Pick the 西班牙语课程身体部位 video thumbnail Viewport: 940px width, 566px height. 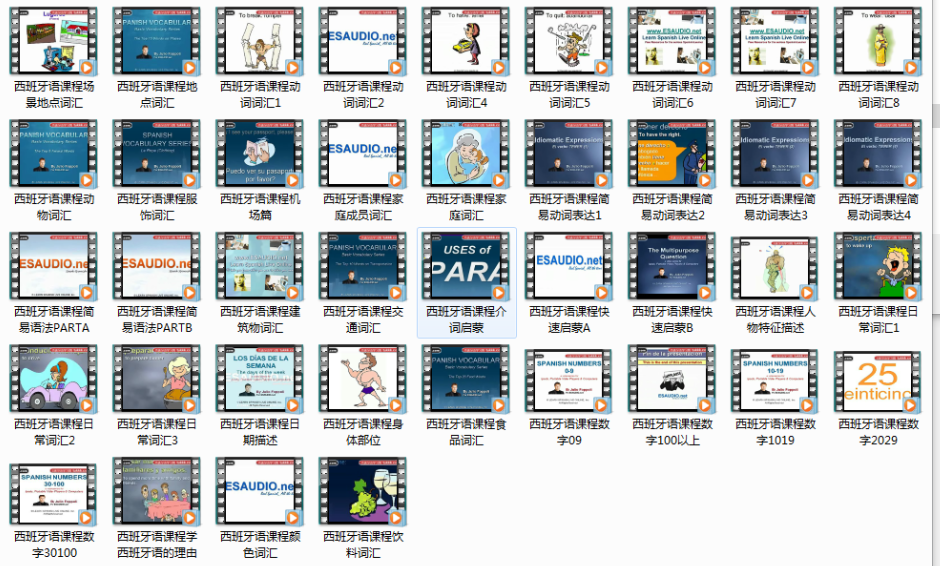(x=362, y=378)
